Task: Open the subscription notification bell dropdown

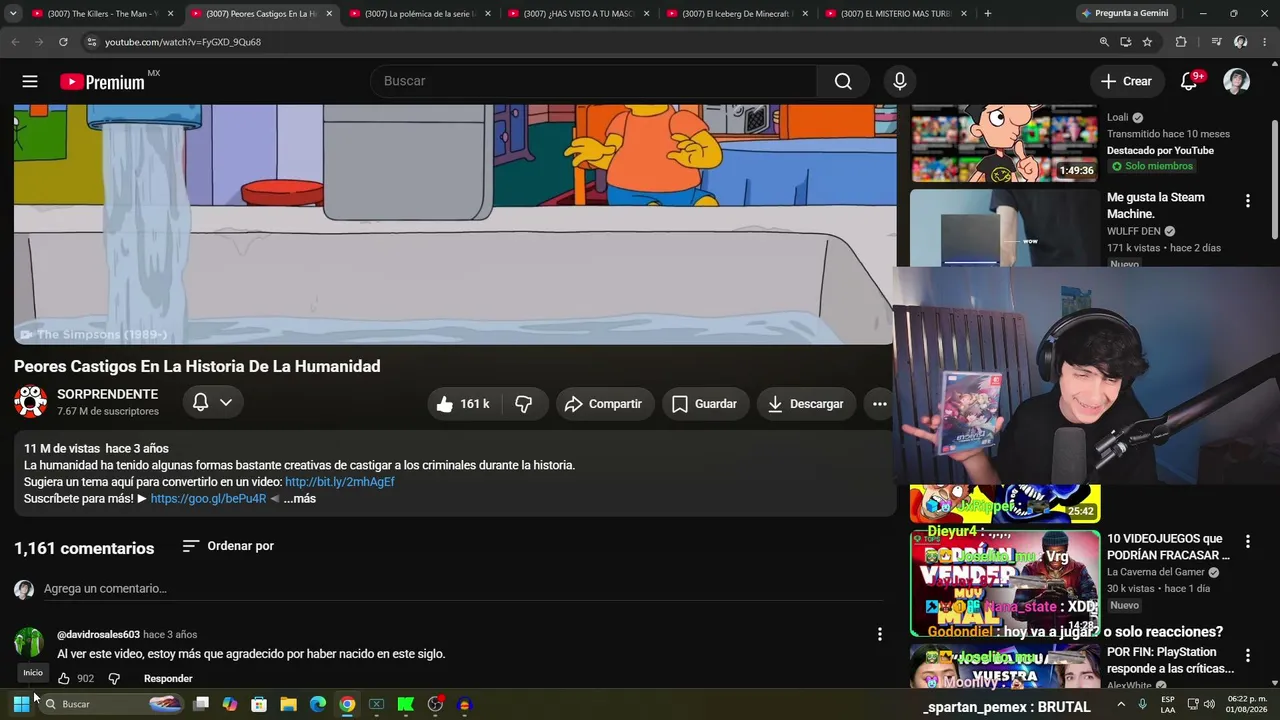Action: [212, 402]
